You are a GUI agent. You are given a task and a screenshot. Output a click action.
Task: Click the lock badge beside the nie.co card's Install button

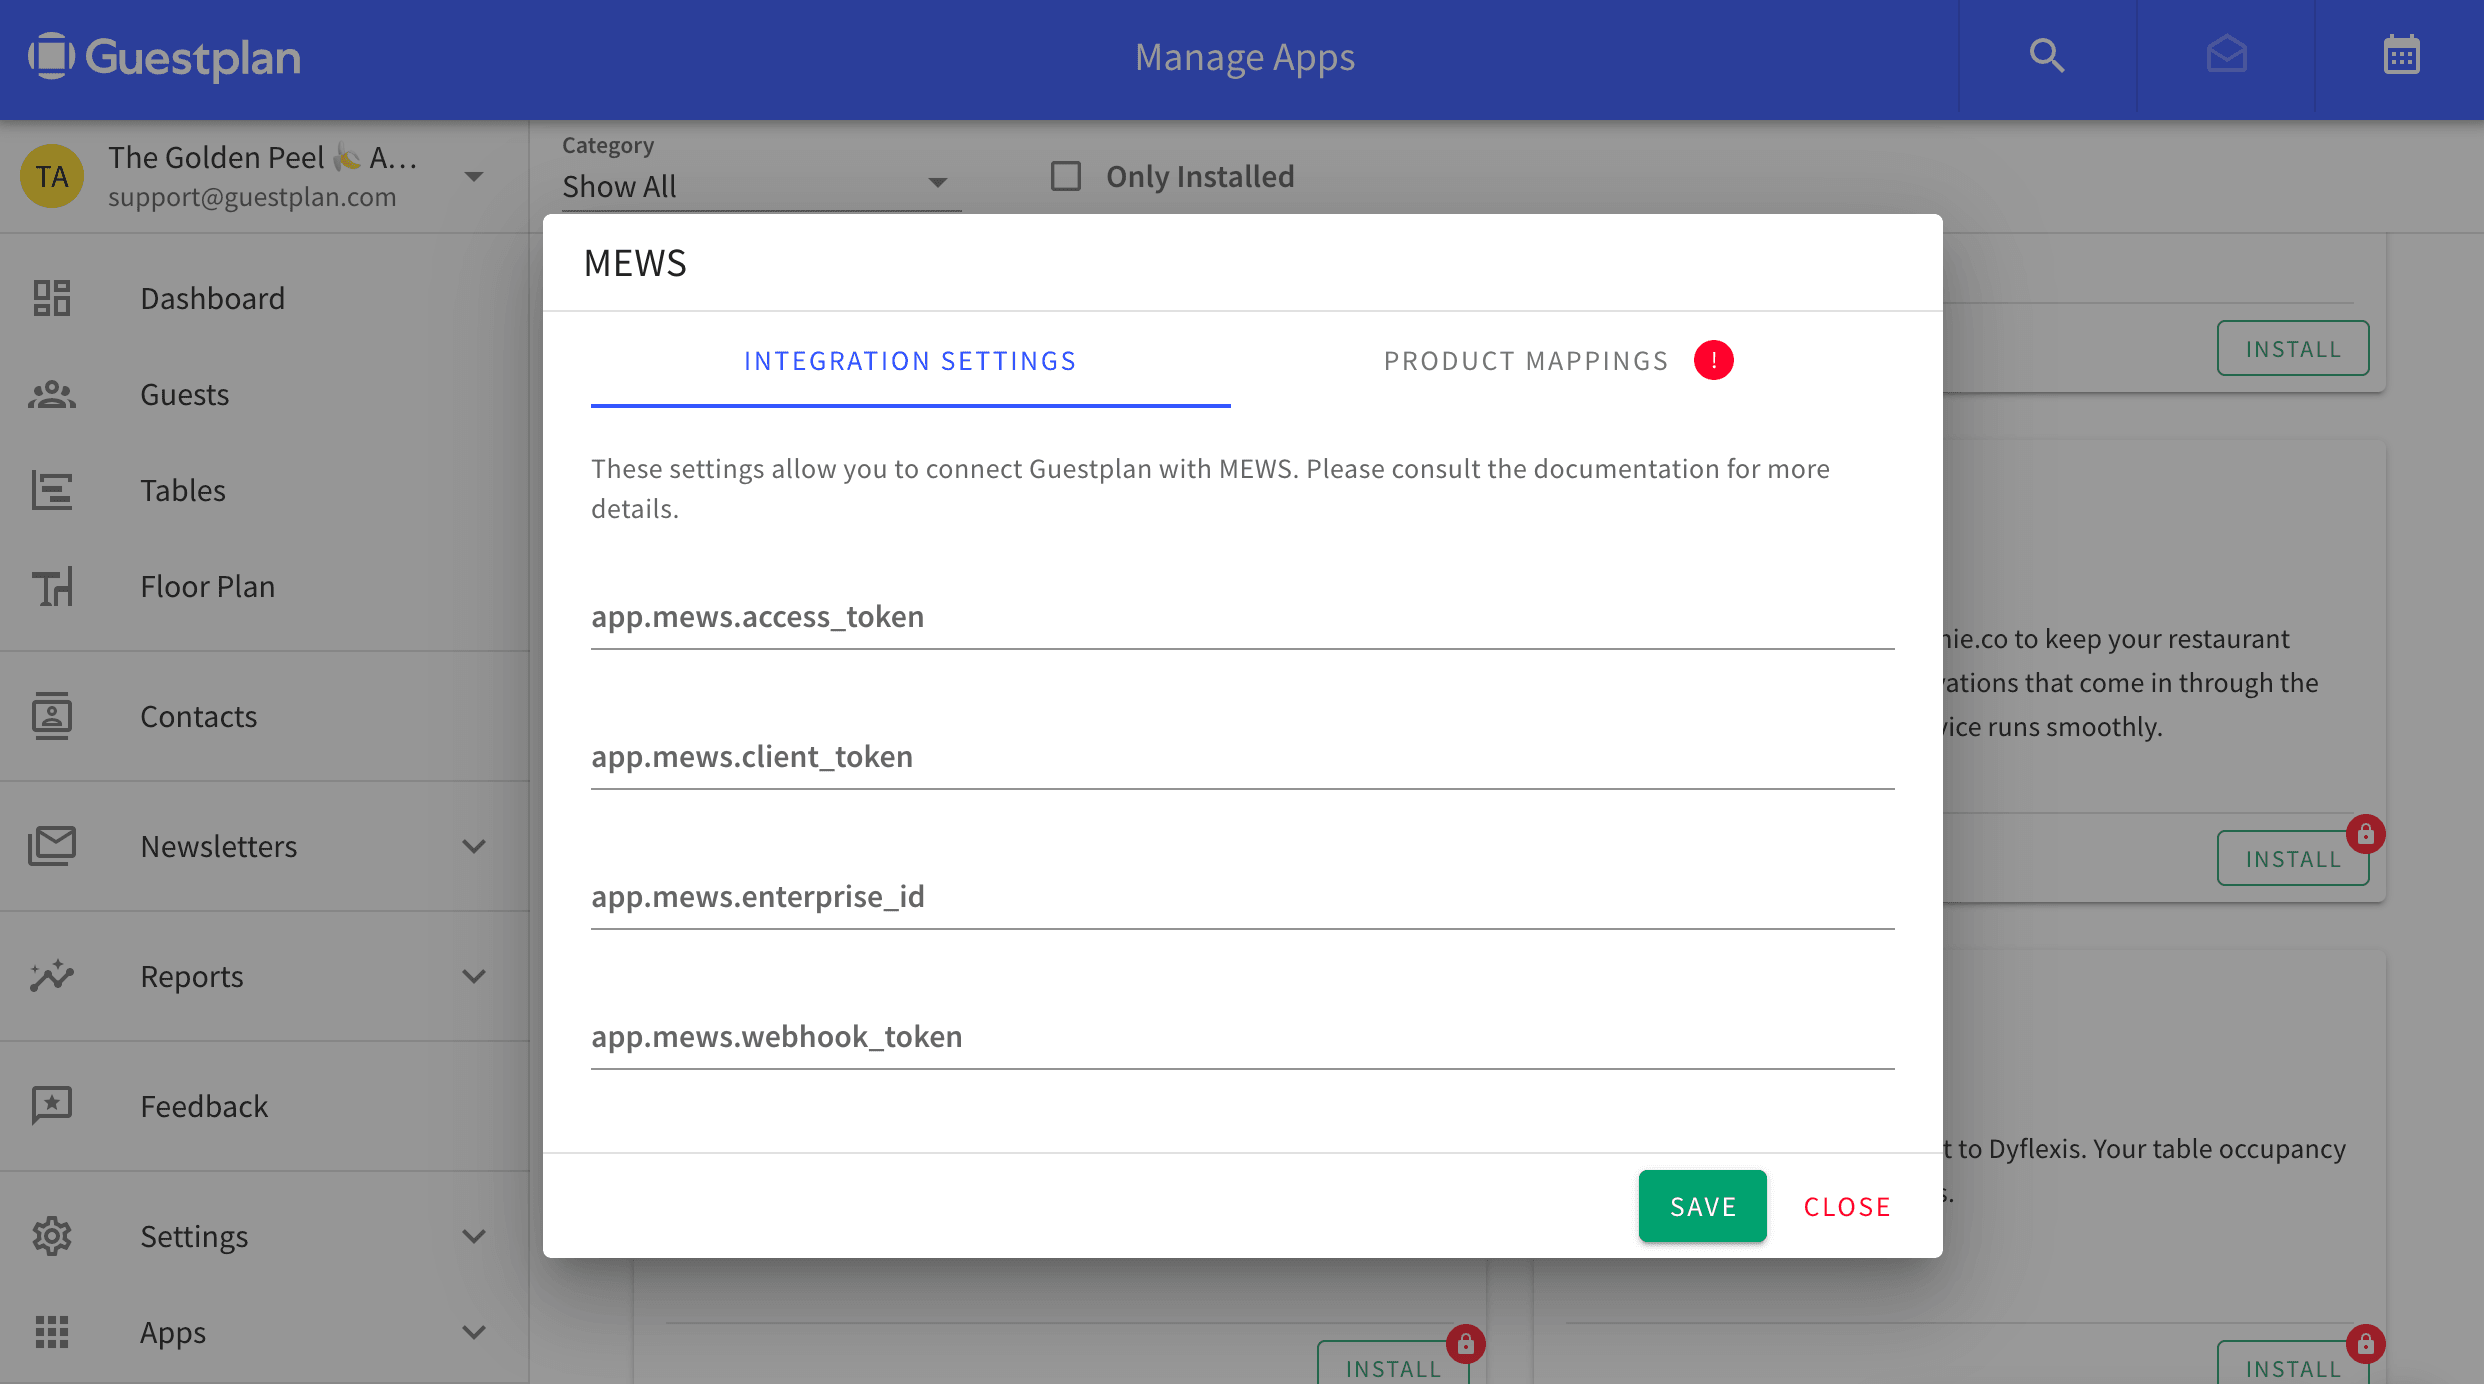coord(2365,834)
